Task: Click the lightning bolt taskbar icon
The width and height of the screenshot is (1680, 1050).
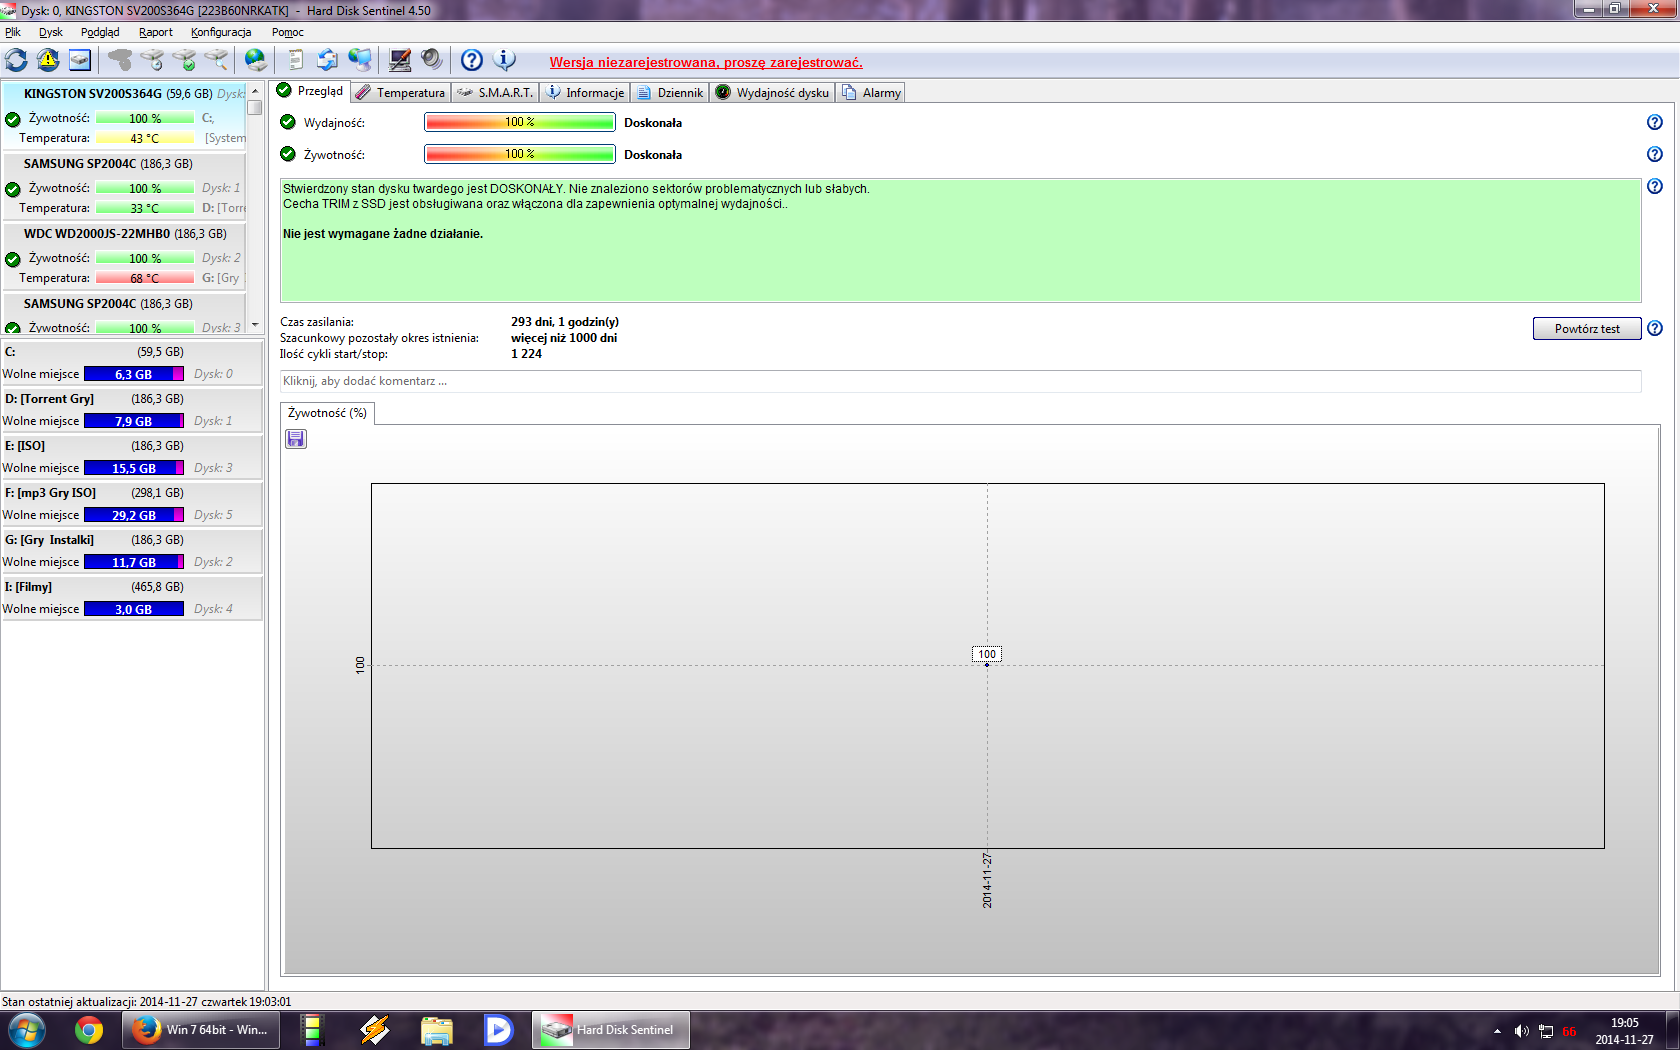Action: [x=375, y=1029]
